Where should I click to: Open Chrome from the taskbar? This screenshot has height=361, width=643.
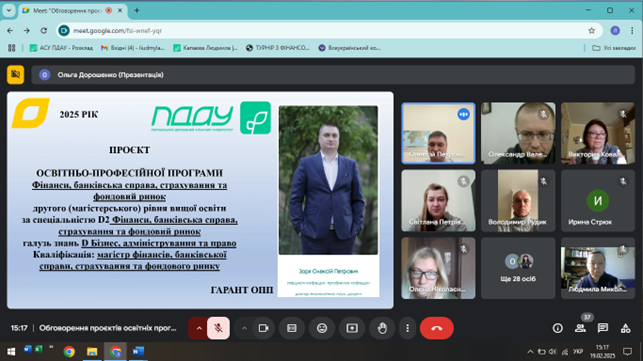point(69,352)
